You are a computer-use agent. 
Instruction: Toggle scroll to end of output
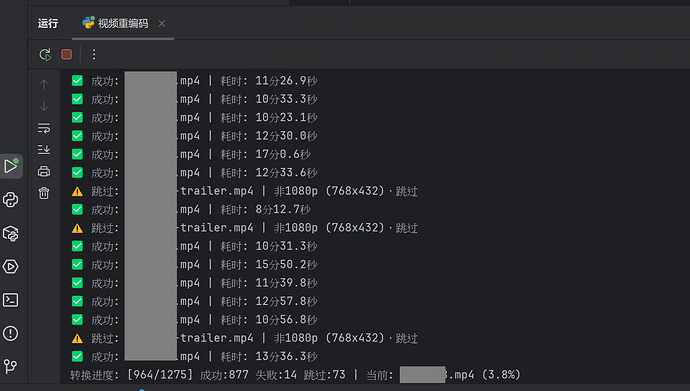coord(44,150)
